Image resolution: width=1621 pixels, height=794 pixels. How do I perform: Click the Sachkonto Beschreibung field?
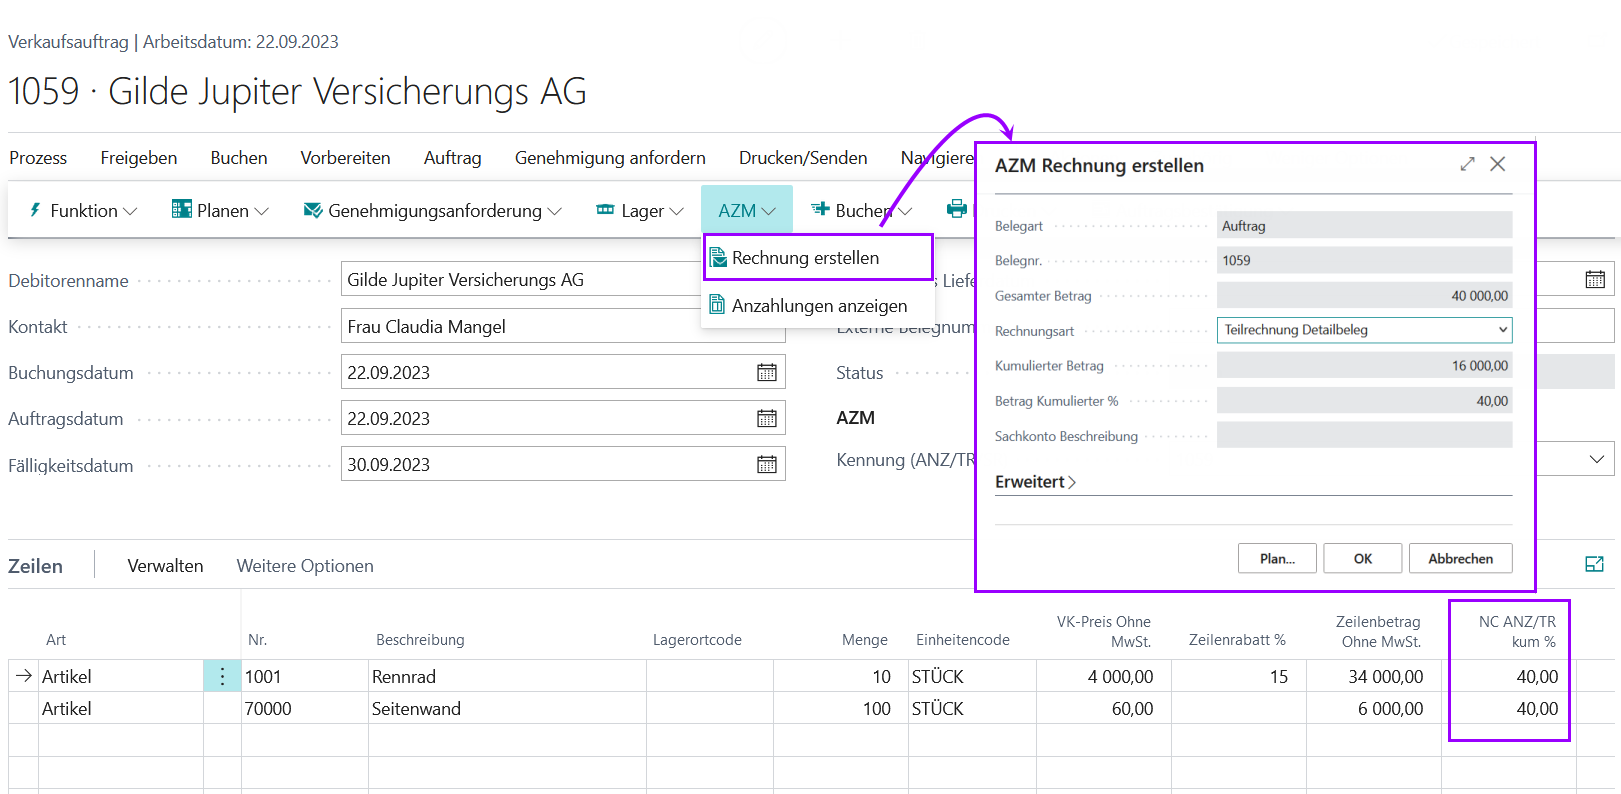tap(1364, 435)
